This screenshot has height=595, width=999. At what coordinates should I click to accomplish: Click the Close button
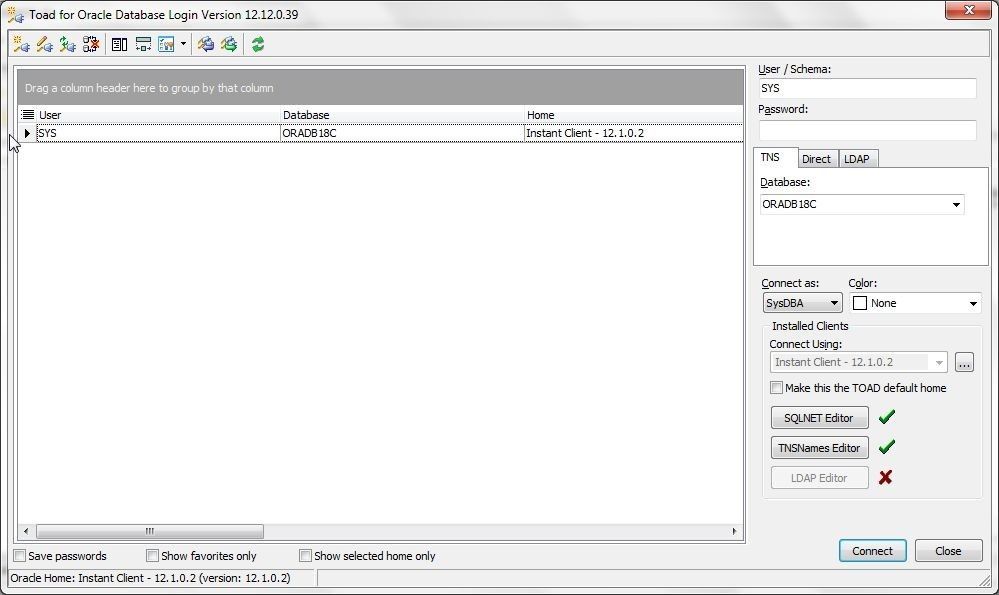pyautogui.click(x=948, y=551)
